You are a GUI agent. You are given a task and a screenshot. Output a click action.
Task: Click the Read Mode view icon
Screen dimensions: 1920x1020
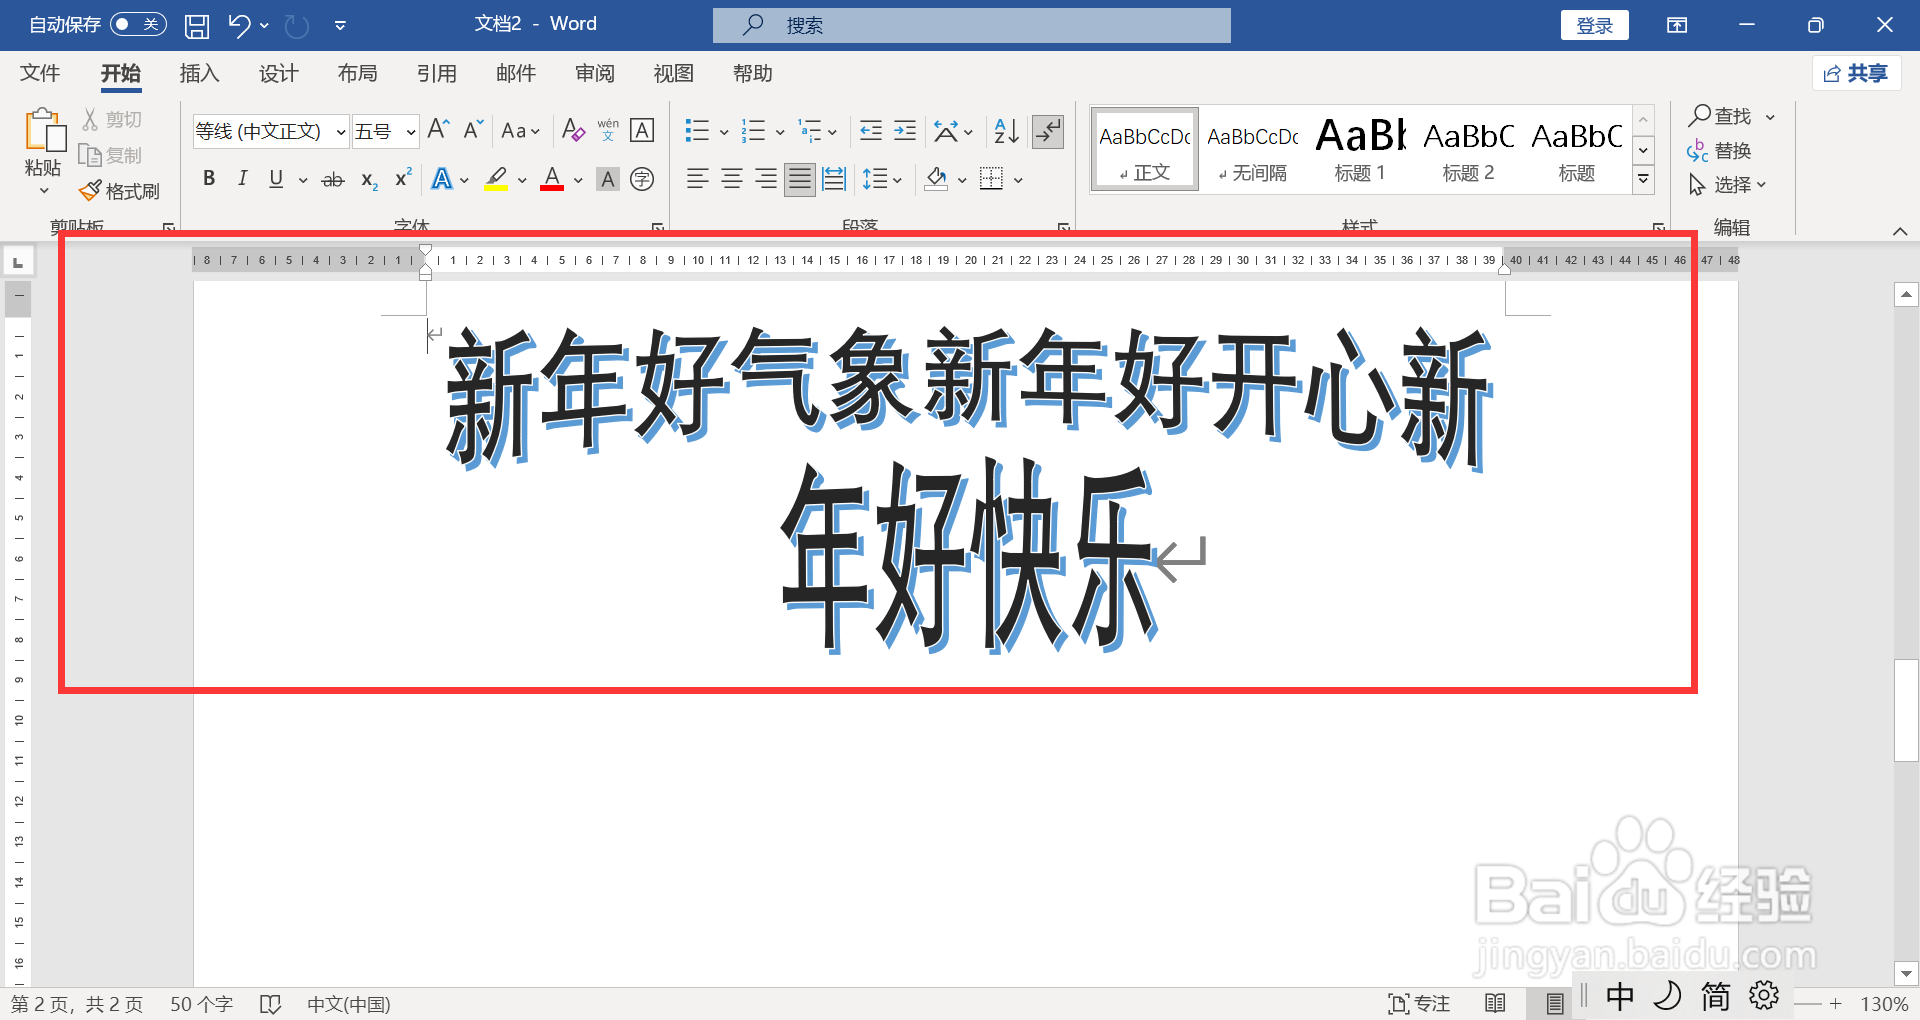pos(1495,1003)
